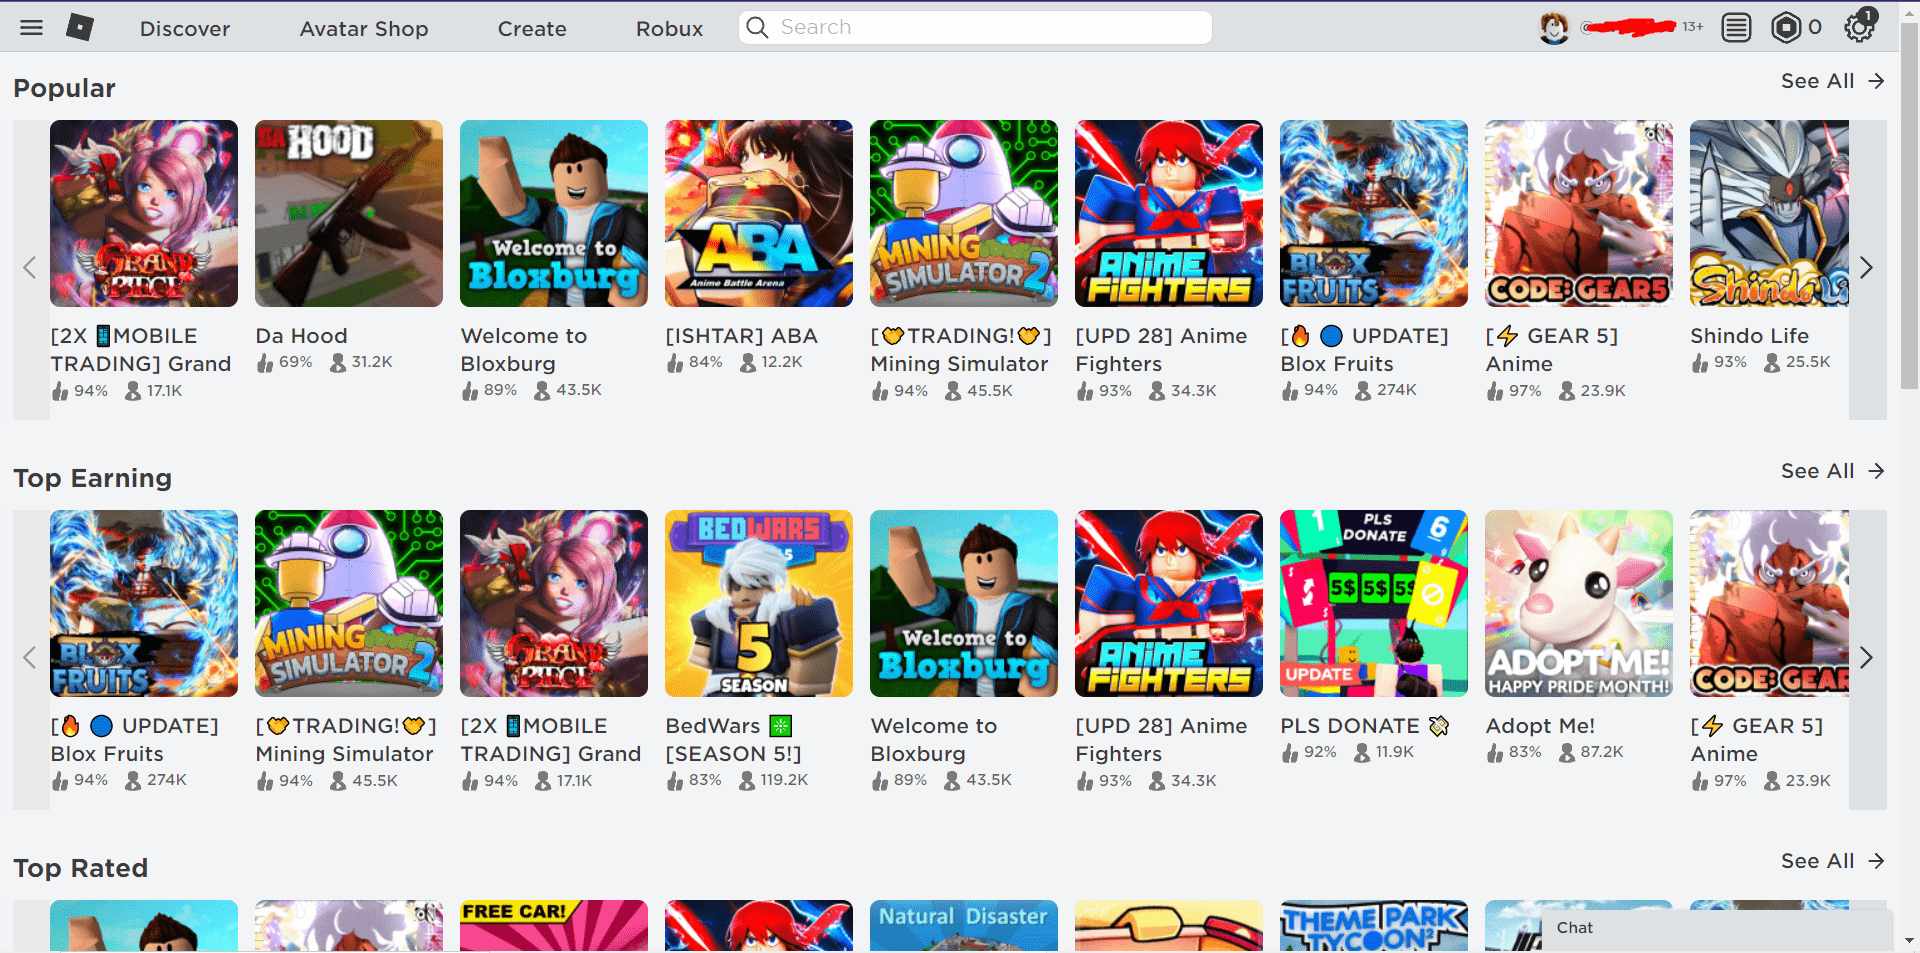Viewport: 1920px width, 953px height.
Task: Open the notifications stream icon
Action: tap(1737, 27)
